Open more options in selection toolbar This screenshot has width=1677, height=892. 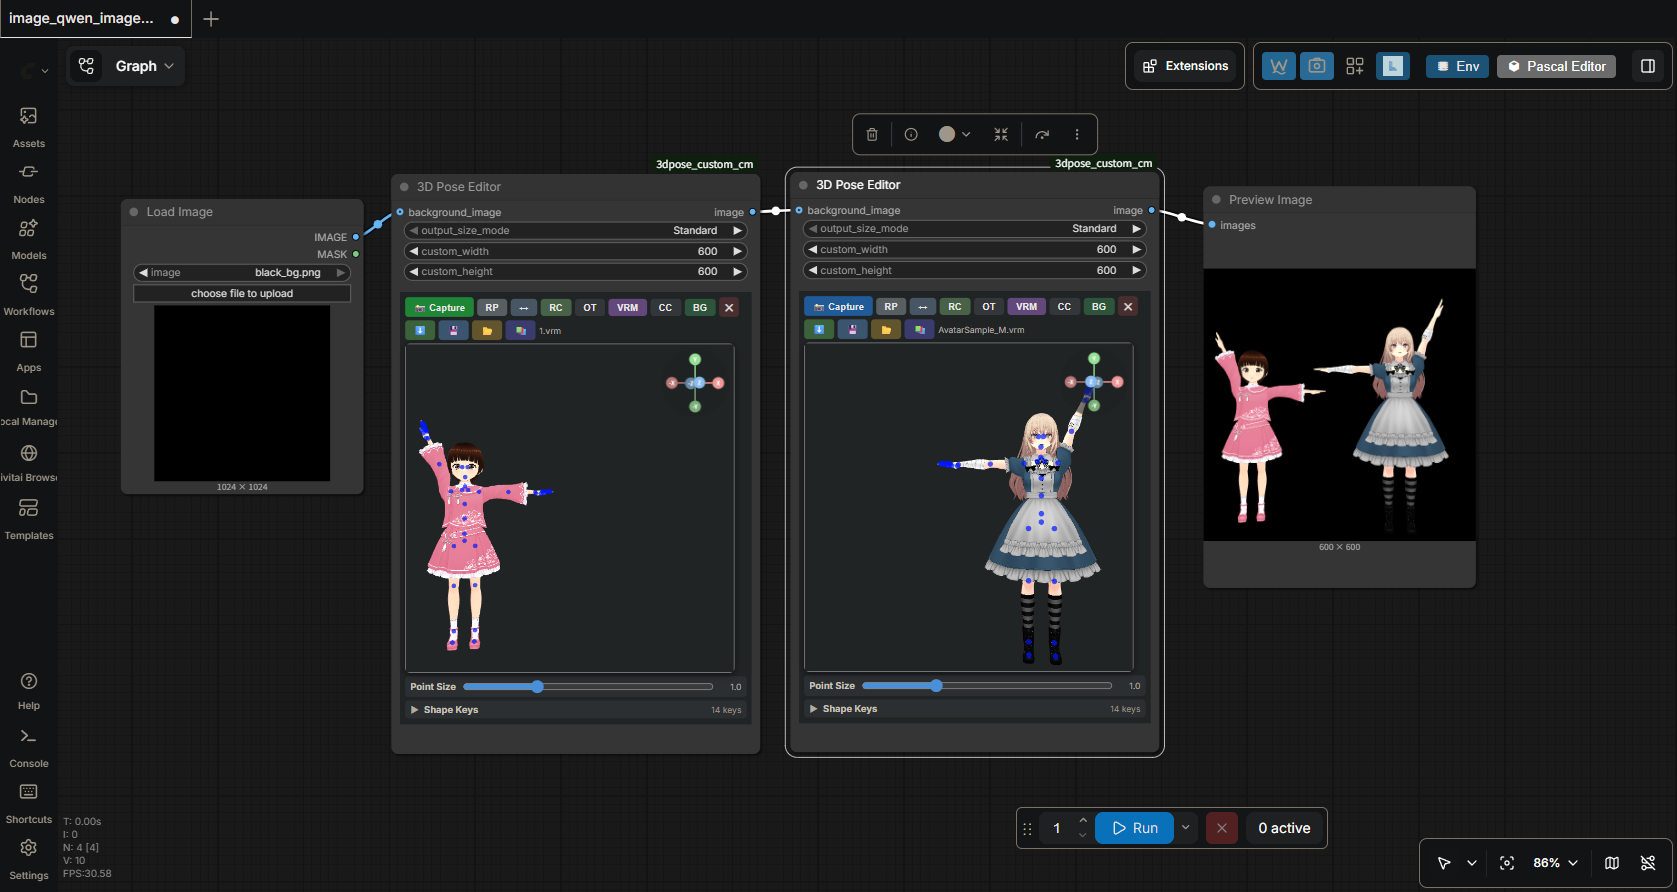(x=1077, y=134)
